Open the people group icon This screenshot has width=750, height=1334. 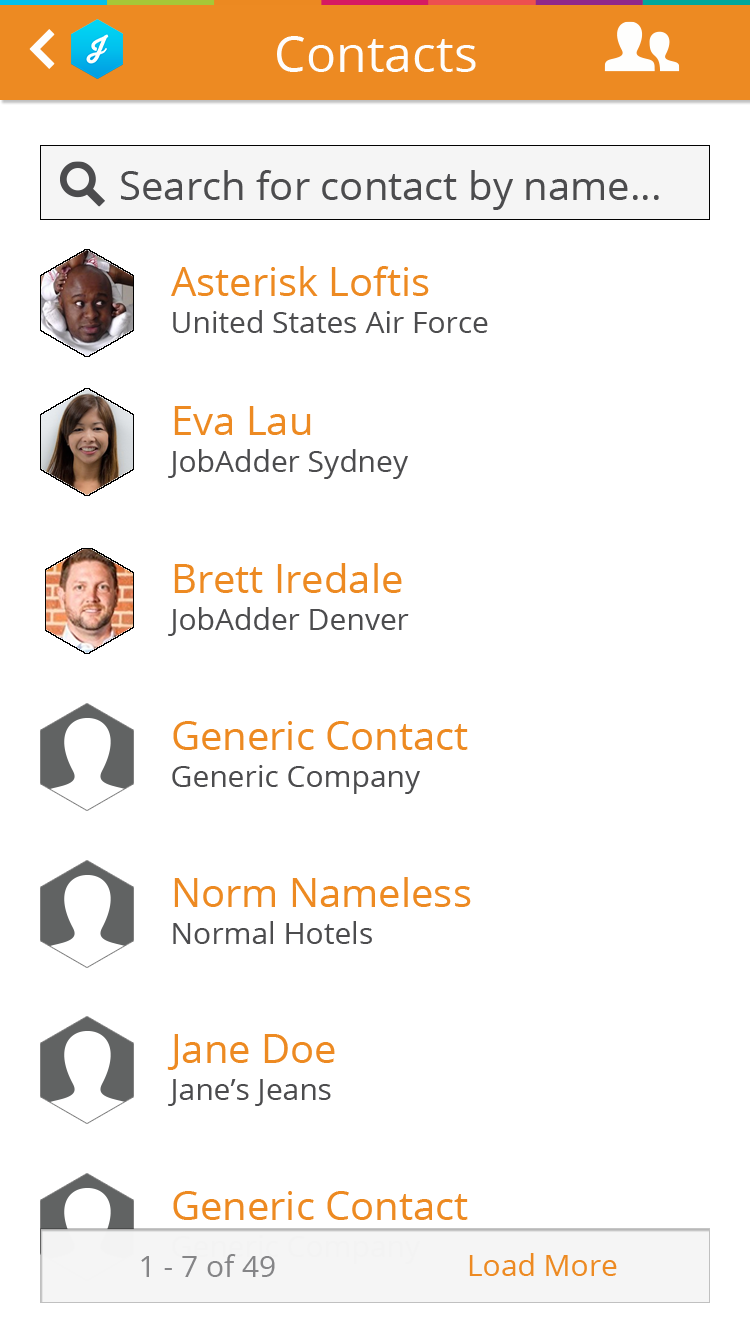[x=641, y=49]
